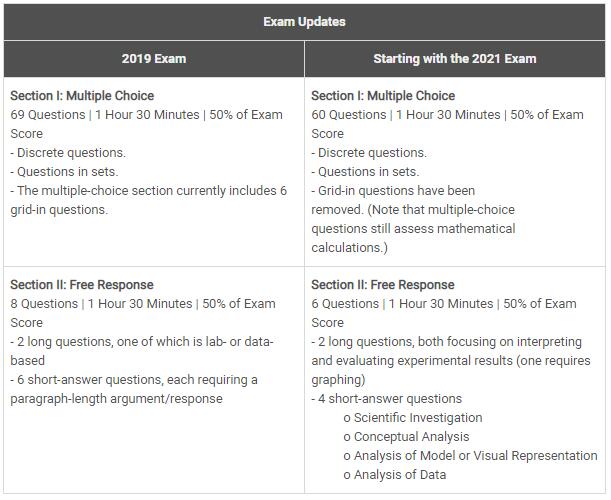Screen dimensions: 611x500
Task: Click 2019 Section I: Multiple Choice heading
Action: 82,96
